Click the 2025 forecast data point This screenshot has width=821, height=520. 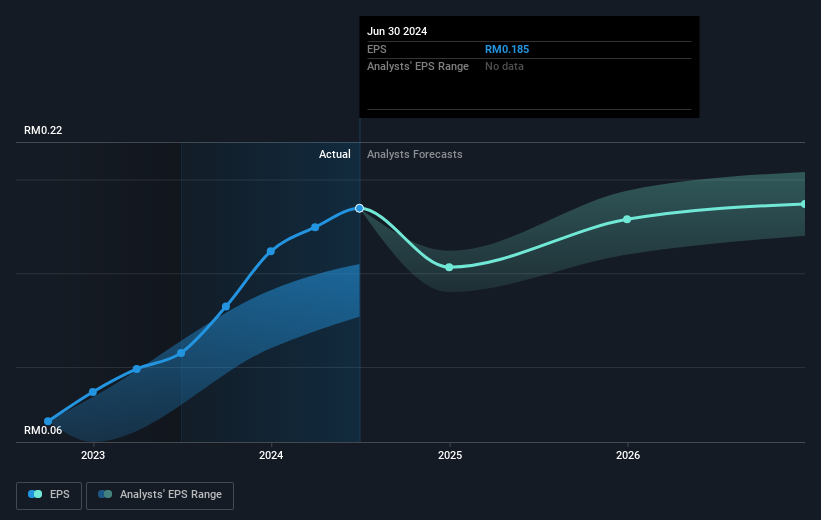(449, 267)
